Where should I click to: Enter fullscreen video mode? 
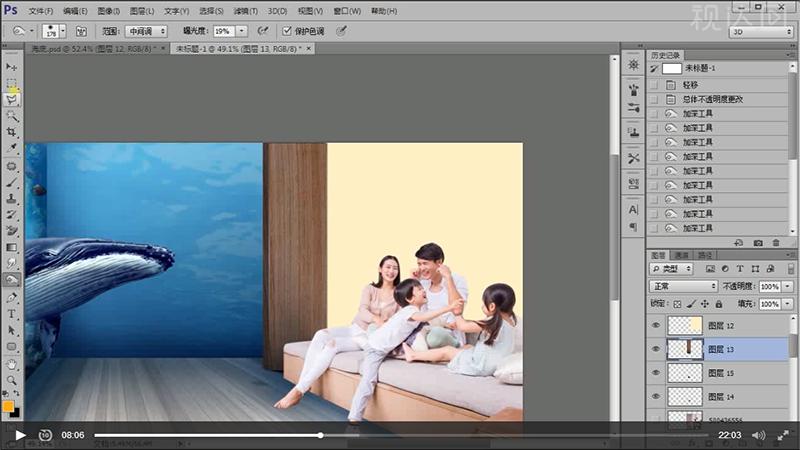783,435
